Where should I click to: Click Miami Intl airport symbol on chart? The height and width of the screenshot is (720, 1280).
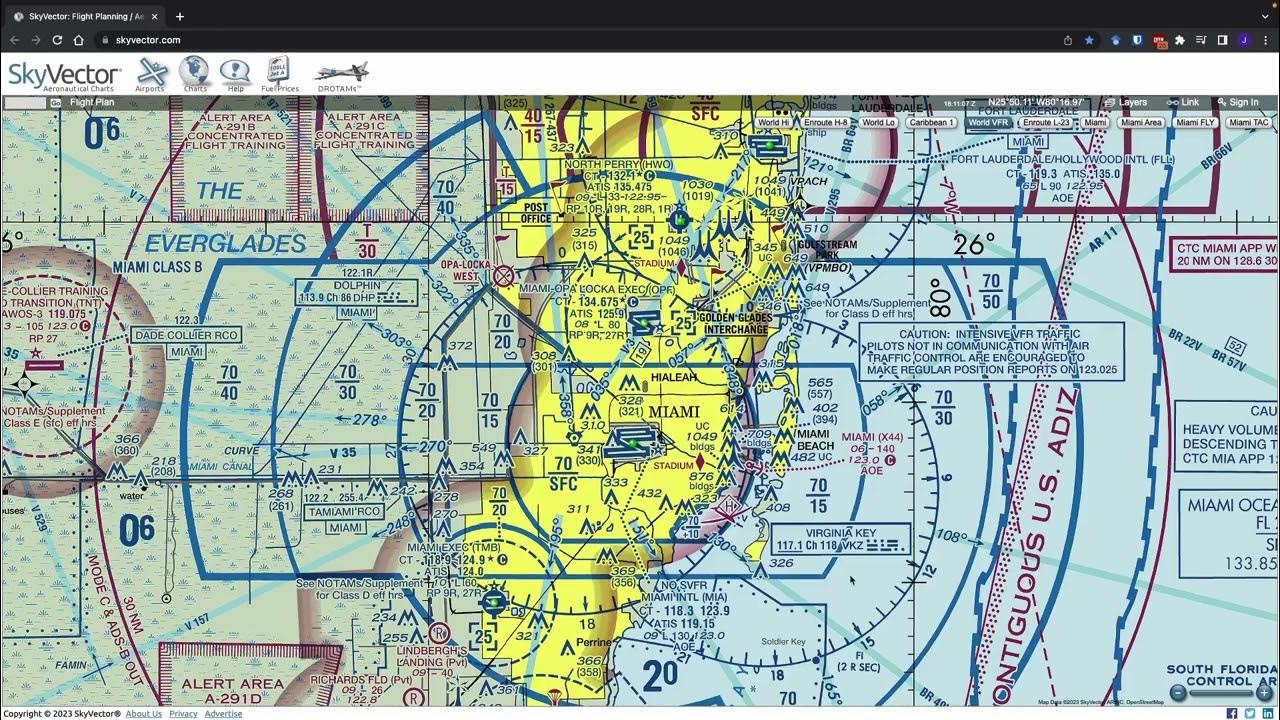point(634,445)
